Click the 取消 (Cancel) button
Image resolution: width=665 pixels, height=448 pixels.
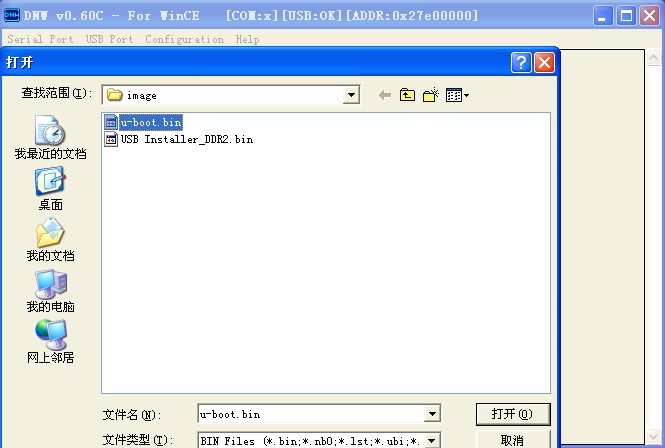[x=513, y=440]
